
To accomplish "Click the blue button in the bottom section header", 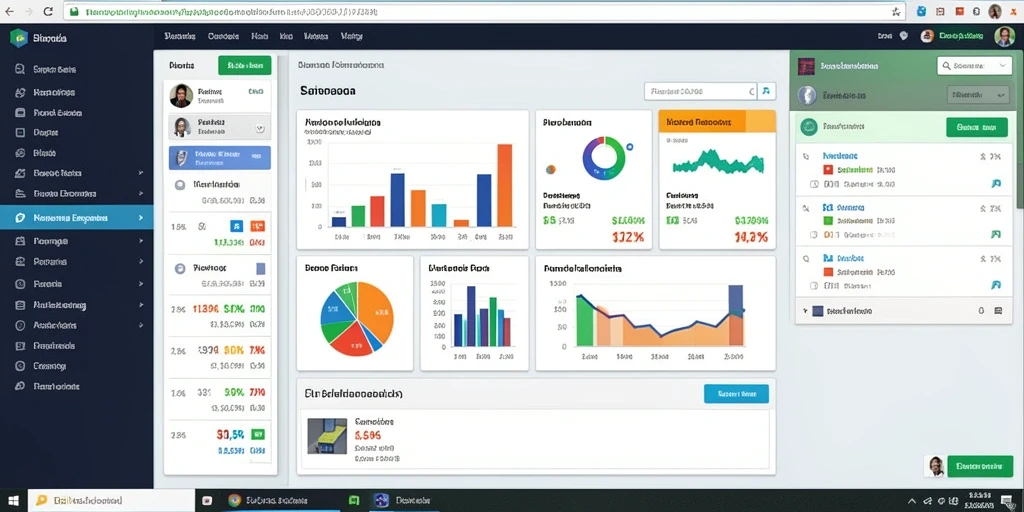I will pos(736,394).
